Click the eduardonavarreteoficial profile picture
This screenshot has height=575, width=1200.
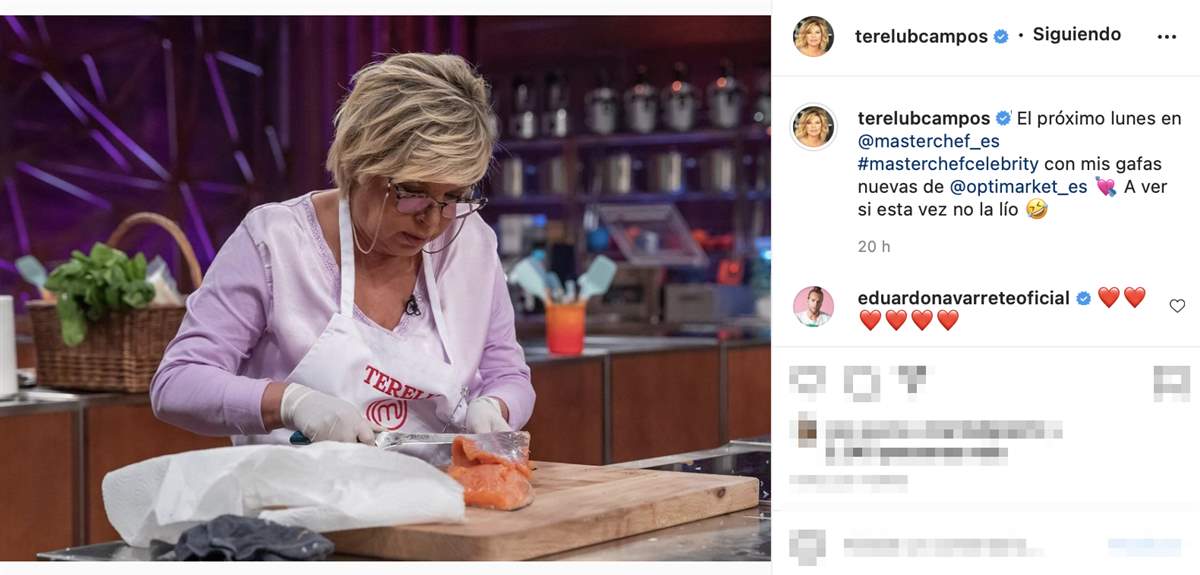[813, 306]
